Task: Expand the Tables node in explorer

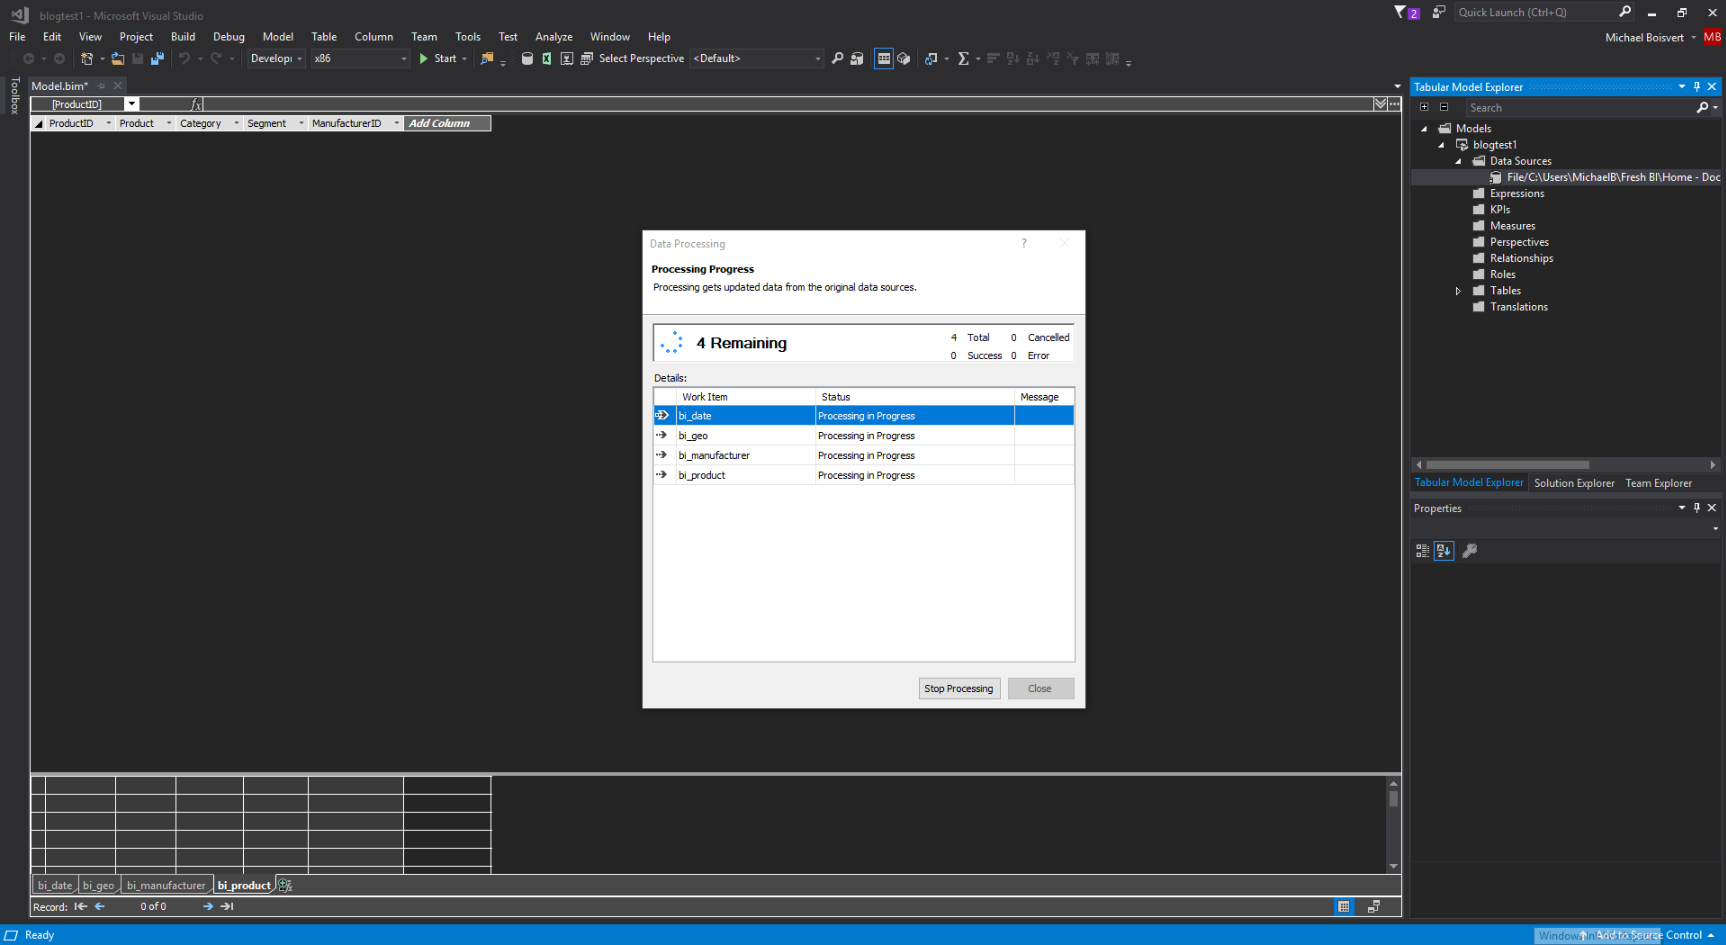Action: click(1458, 291)
